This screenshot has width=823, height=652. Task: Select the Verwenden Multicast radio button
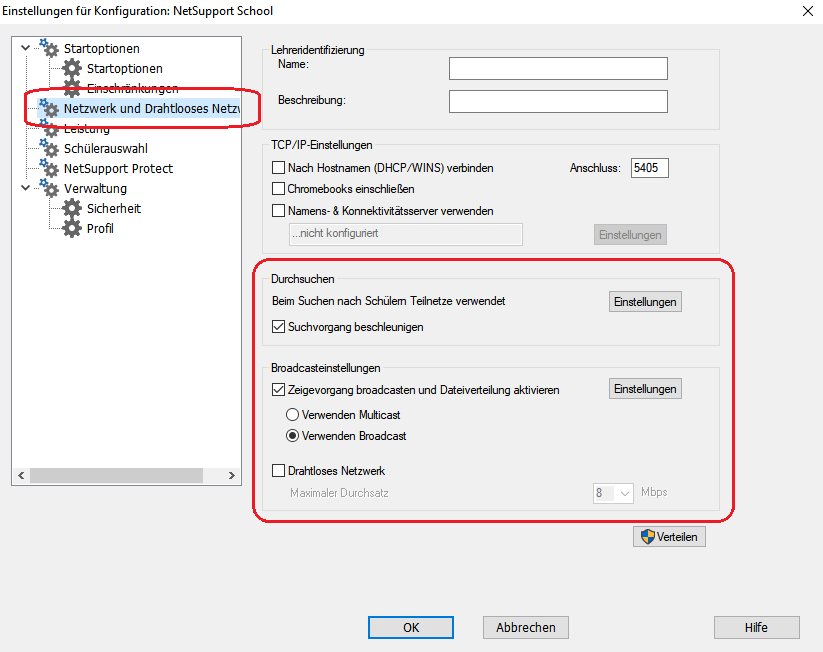(x=292, y=415)
